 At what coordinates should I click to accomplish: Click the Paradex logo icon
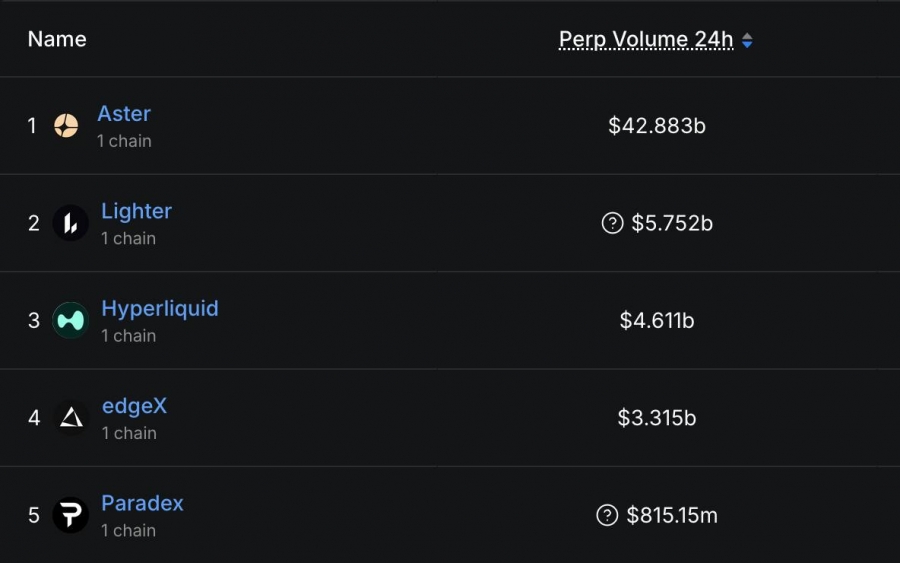pyautogui.click(x=70, y=515)
